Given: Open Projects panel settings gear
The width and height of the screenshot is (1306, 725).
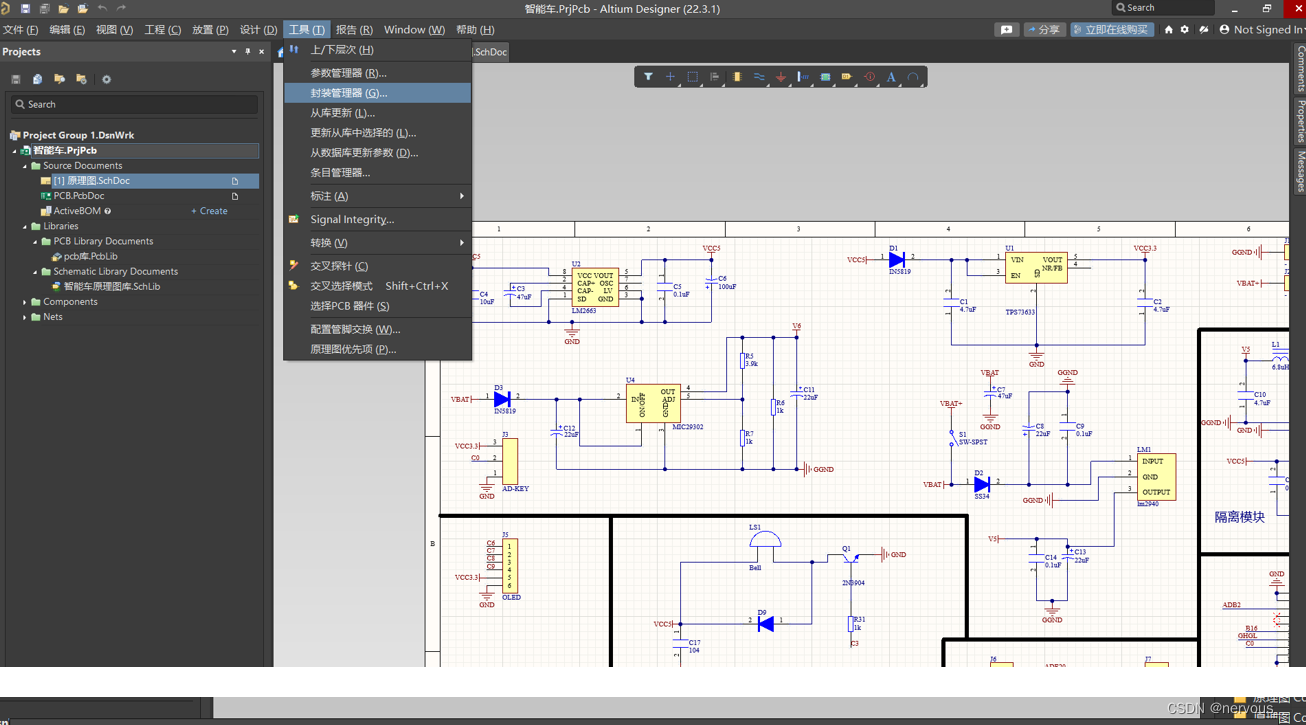Looking at the screenshot, I should 106,80.
